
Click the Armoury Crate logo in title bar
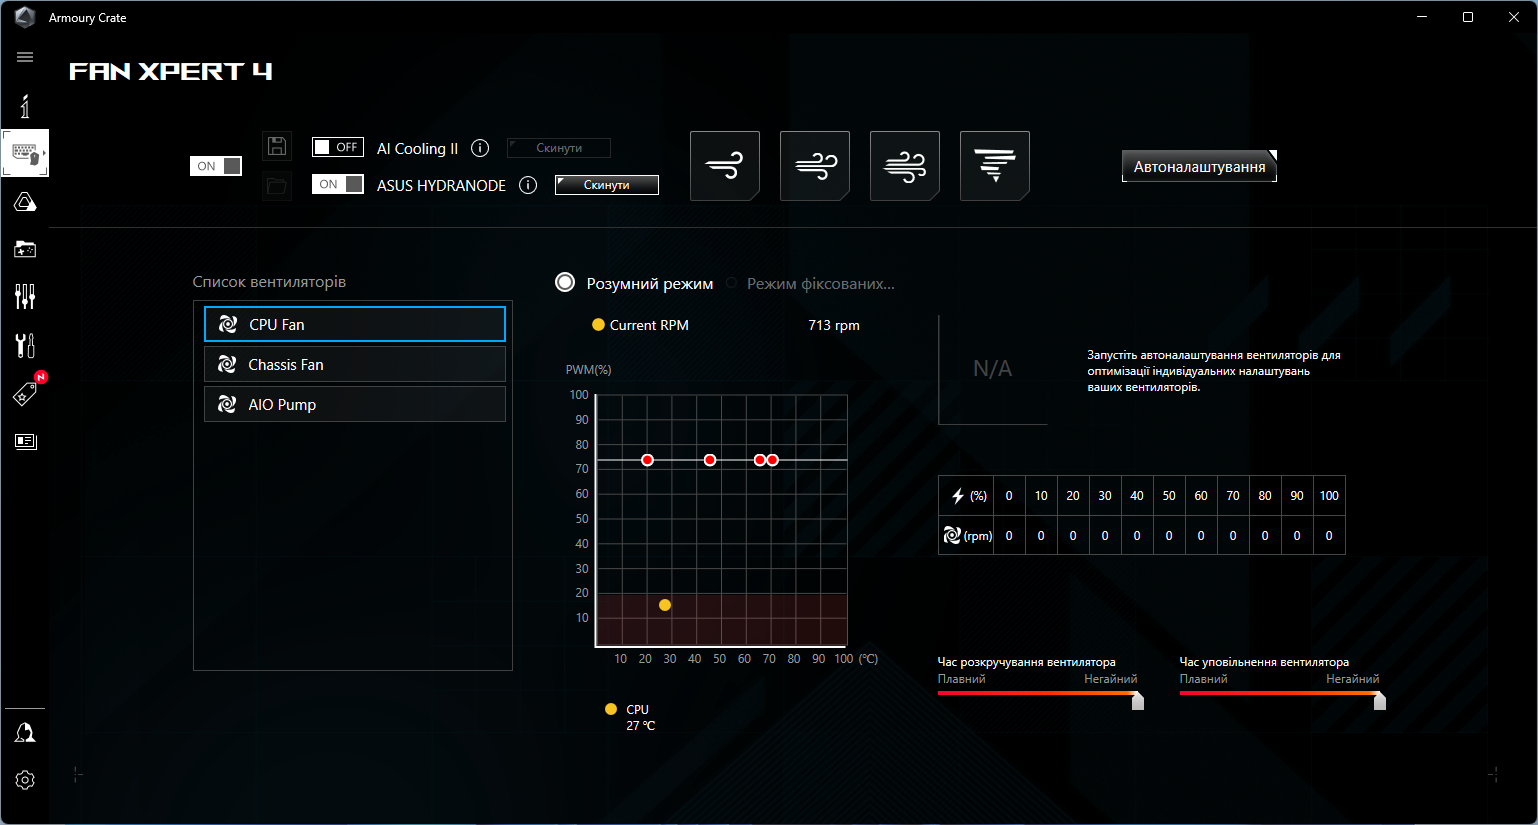(x=25, y=17)
